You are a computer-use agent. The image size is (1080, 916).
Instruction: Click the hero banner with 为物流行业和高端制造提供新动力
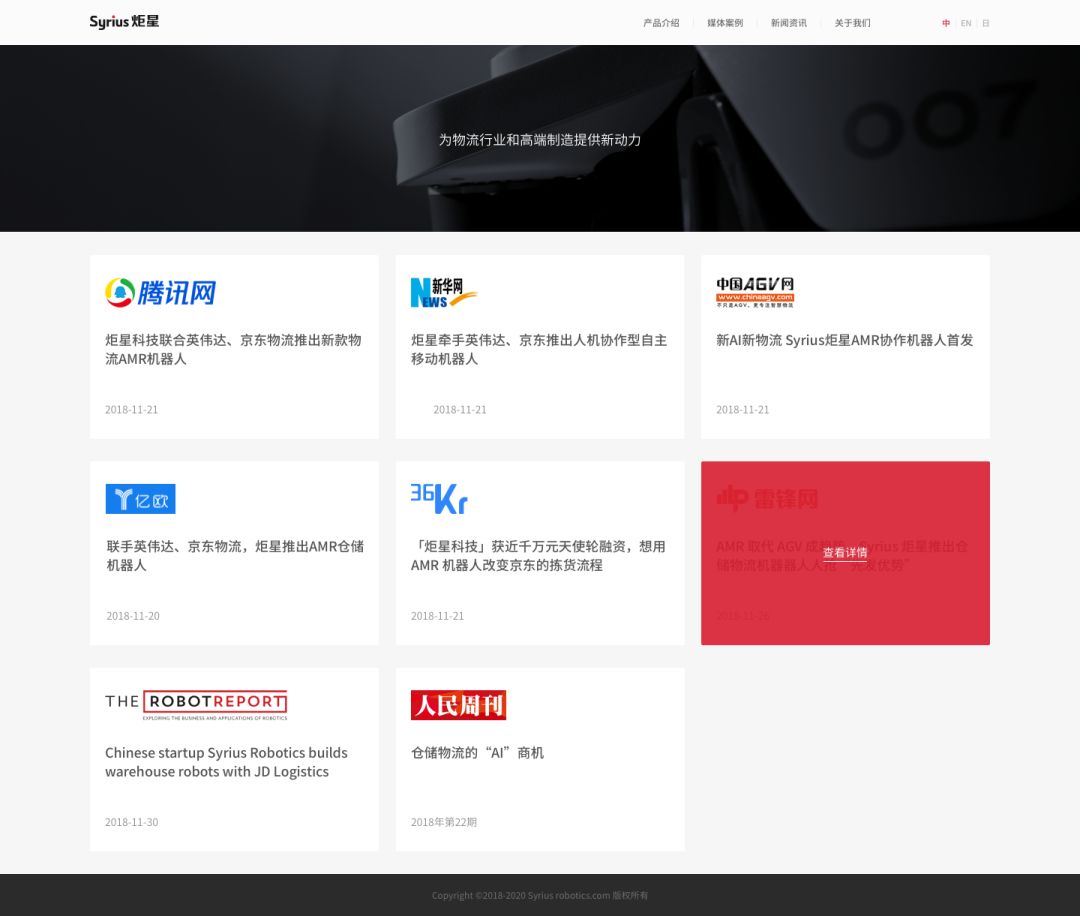point(540,140)
